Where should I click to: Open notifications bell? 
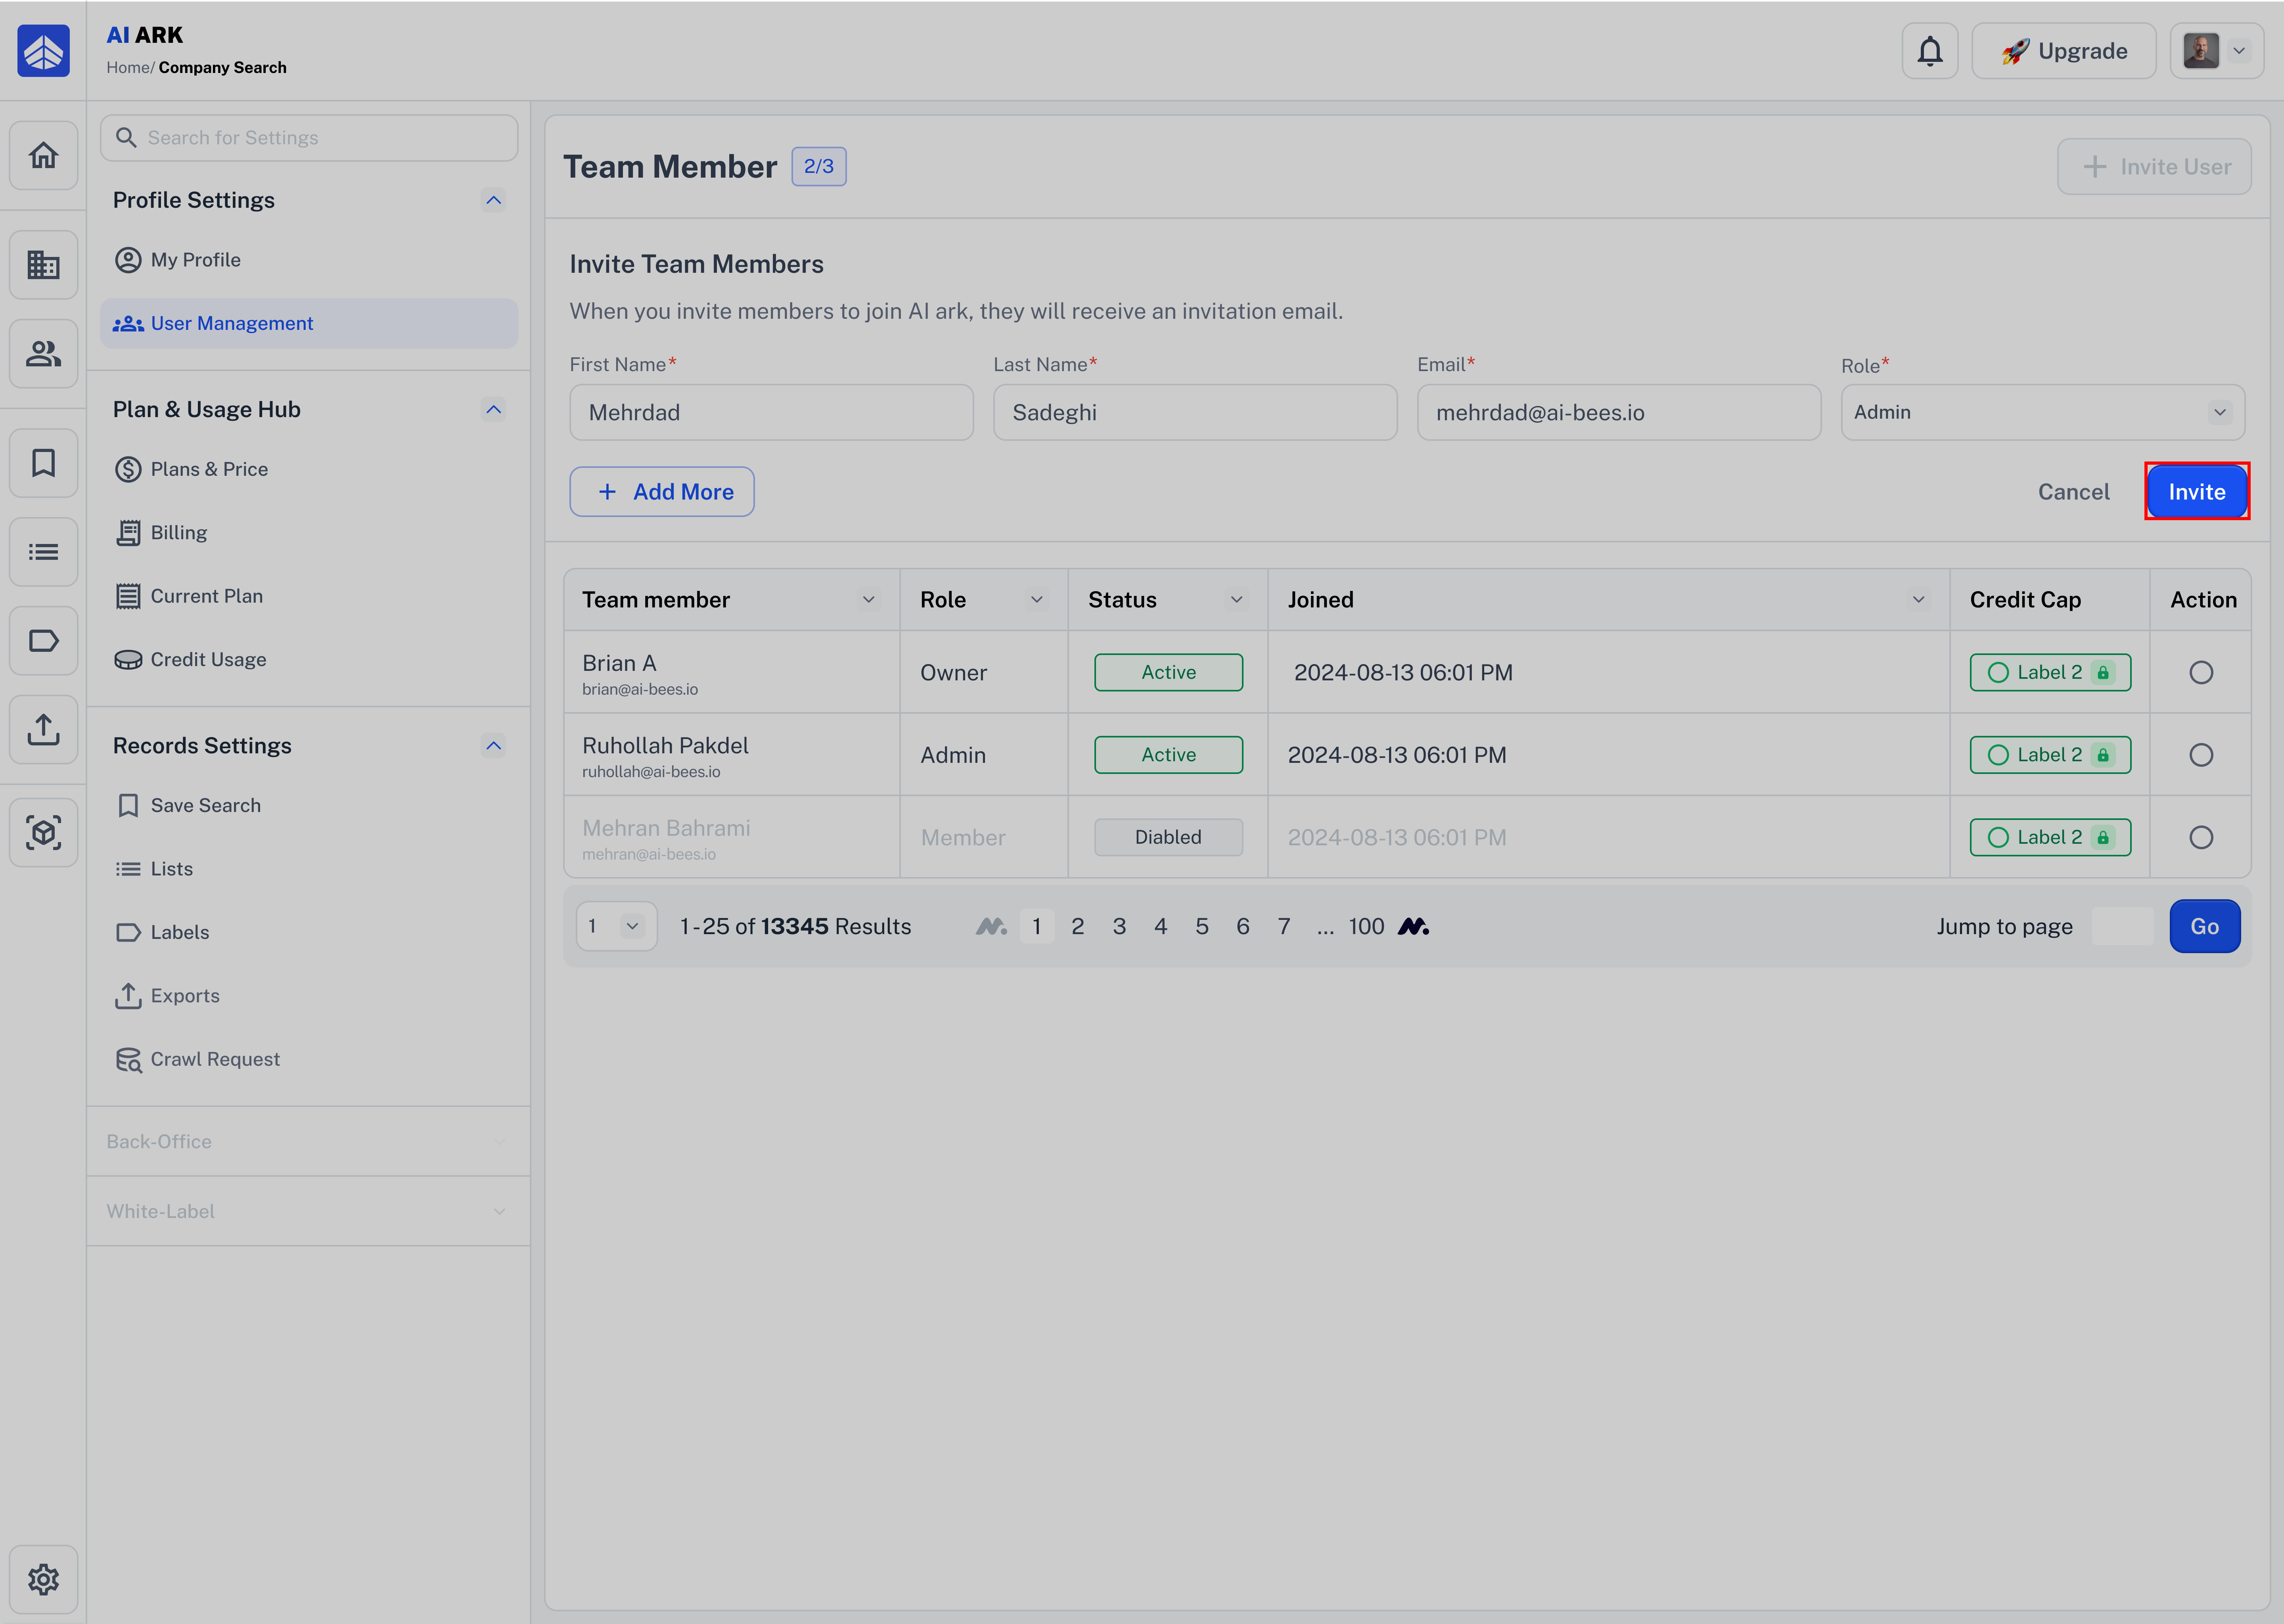pos(1929,51)
